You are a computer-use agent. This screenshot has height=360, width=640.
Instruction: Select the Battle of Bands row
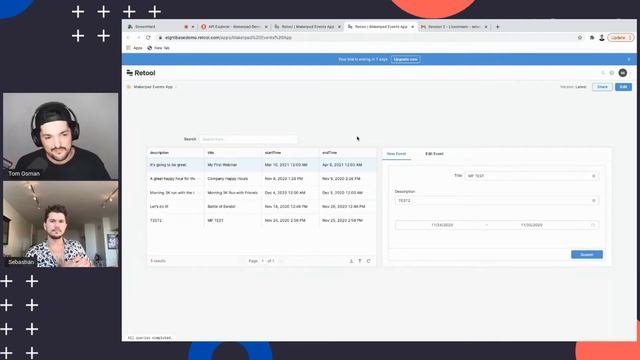262,207
